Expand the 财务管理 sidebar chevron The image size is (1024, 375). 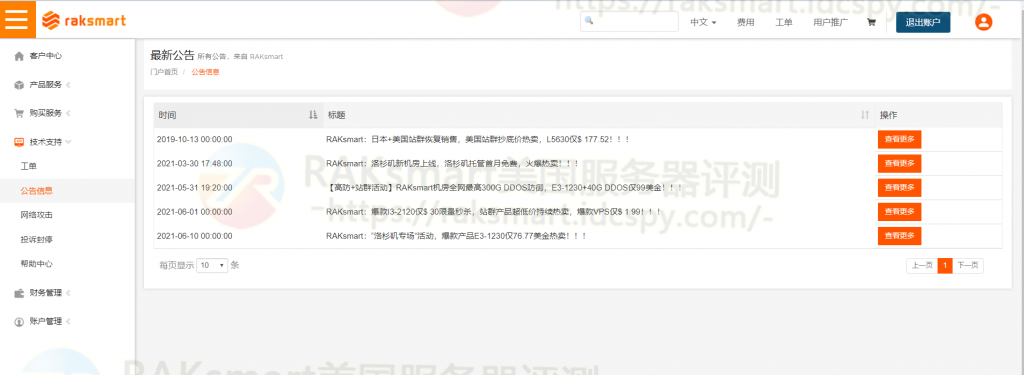coord(68,293)
